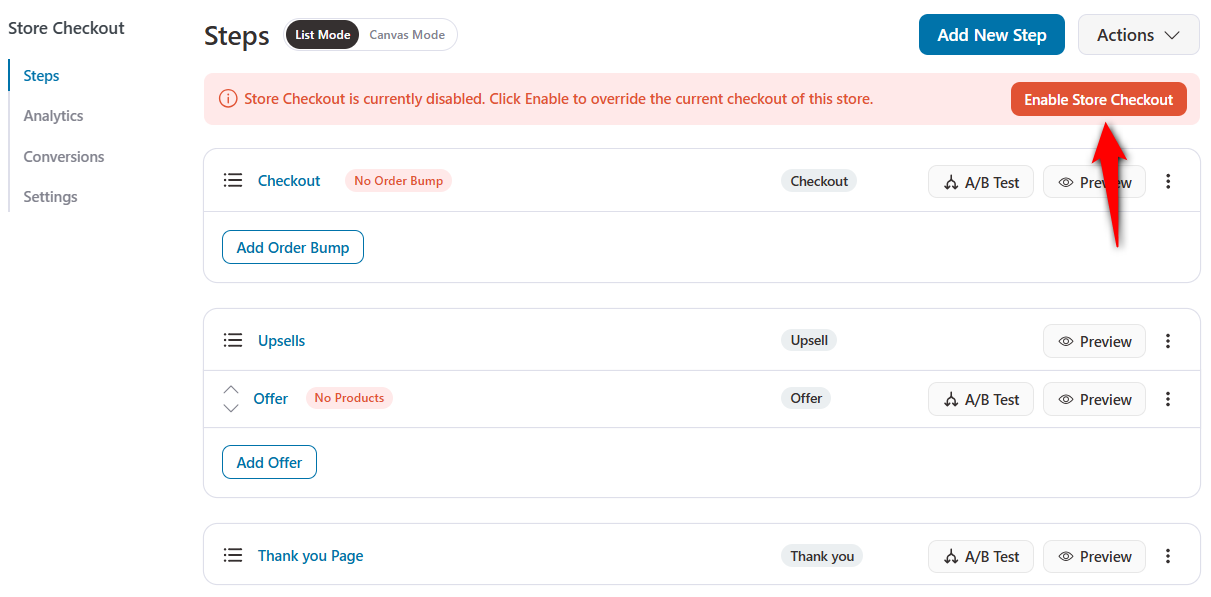Open the Settings sidebar tab
This screenshot has height=597, width=1211.
coord(51,197)
